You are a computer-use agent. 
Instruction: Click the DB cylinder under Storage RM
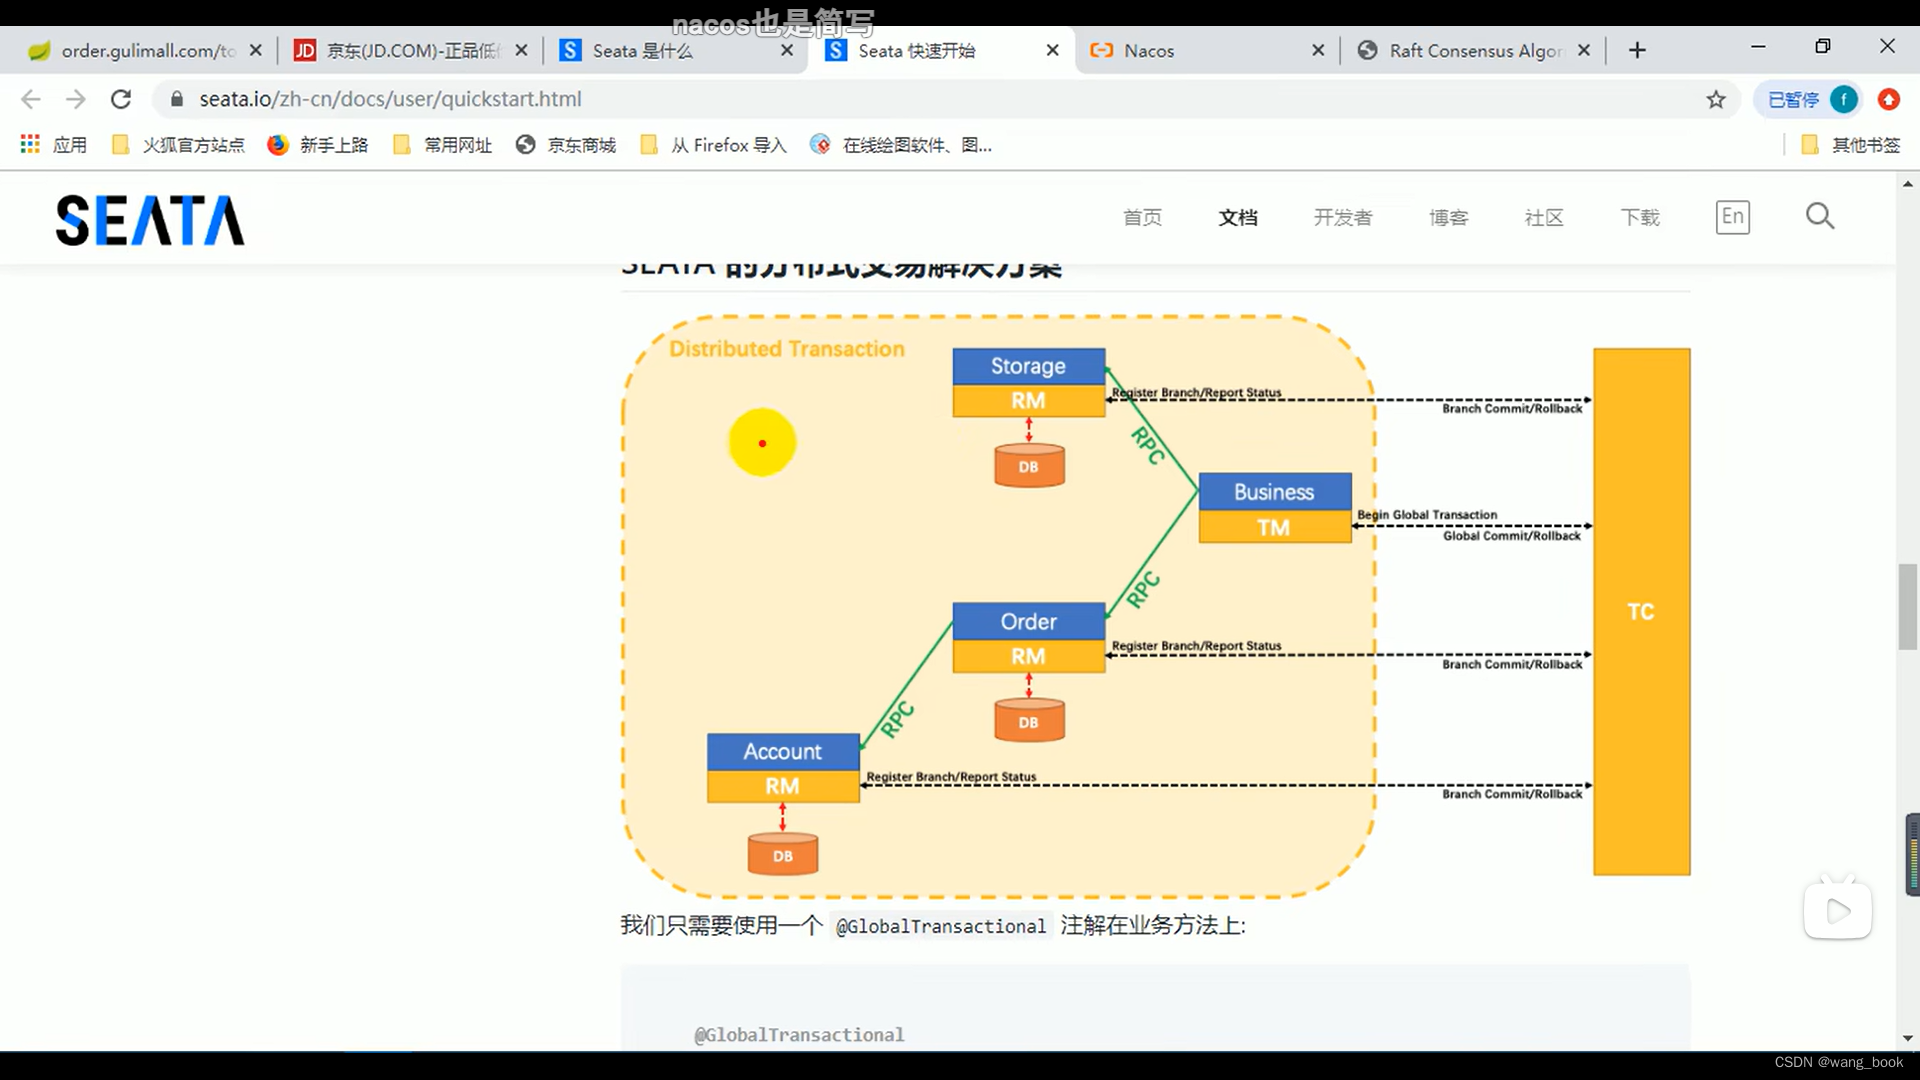coord(1028,466)
